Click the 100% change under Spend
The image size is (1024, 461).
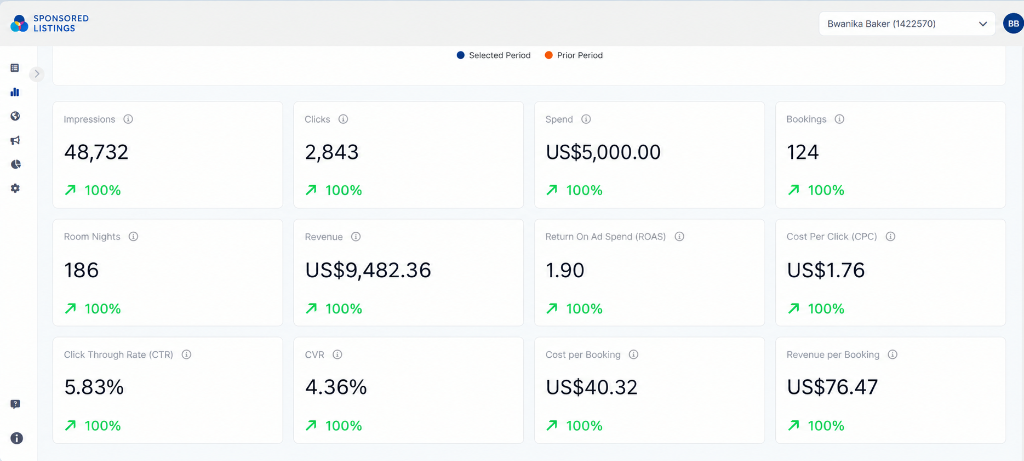(584, 191)
